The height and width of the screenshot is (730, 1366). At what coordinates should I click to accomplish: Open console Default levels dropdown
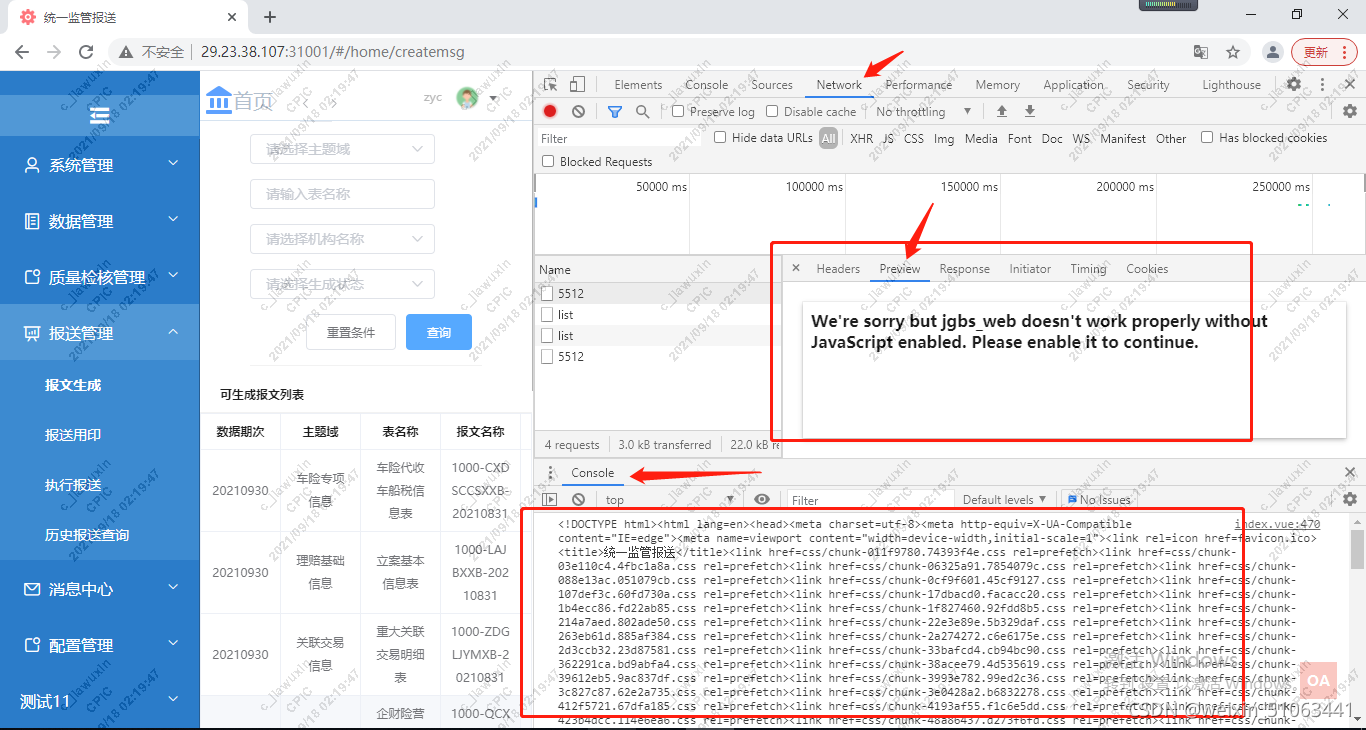[1004, 499]
